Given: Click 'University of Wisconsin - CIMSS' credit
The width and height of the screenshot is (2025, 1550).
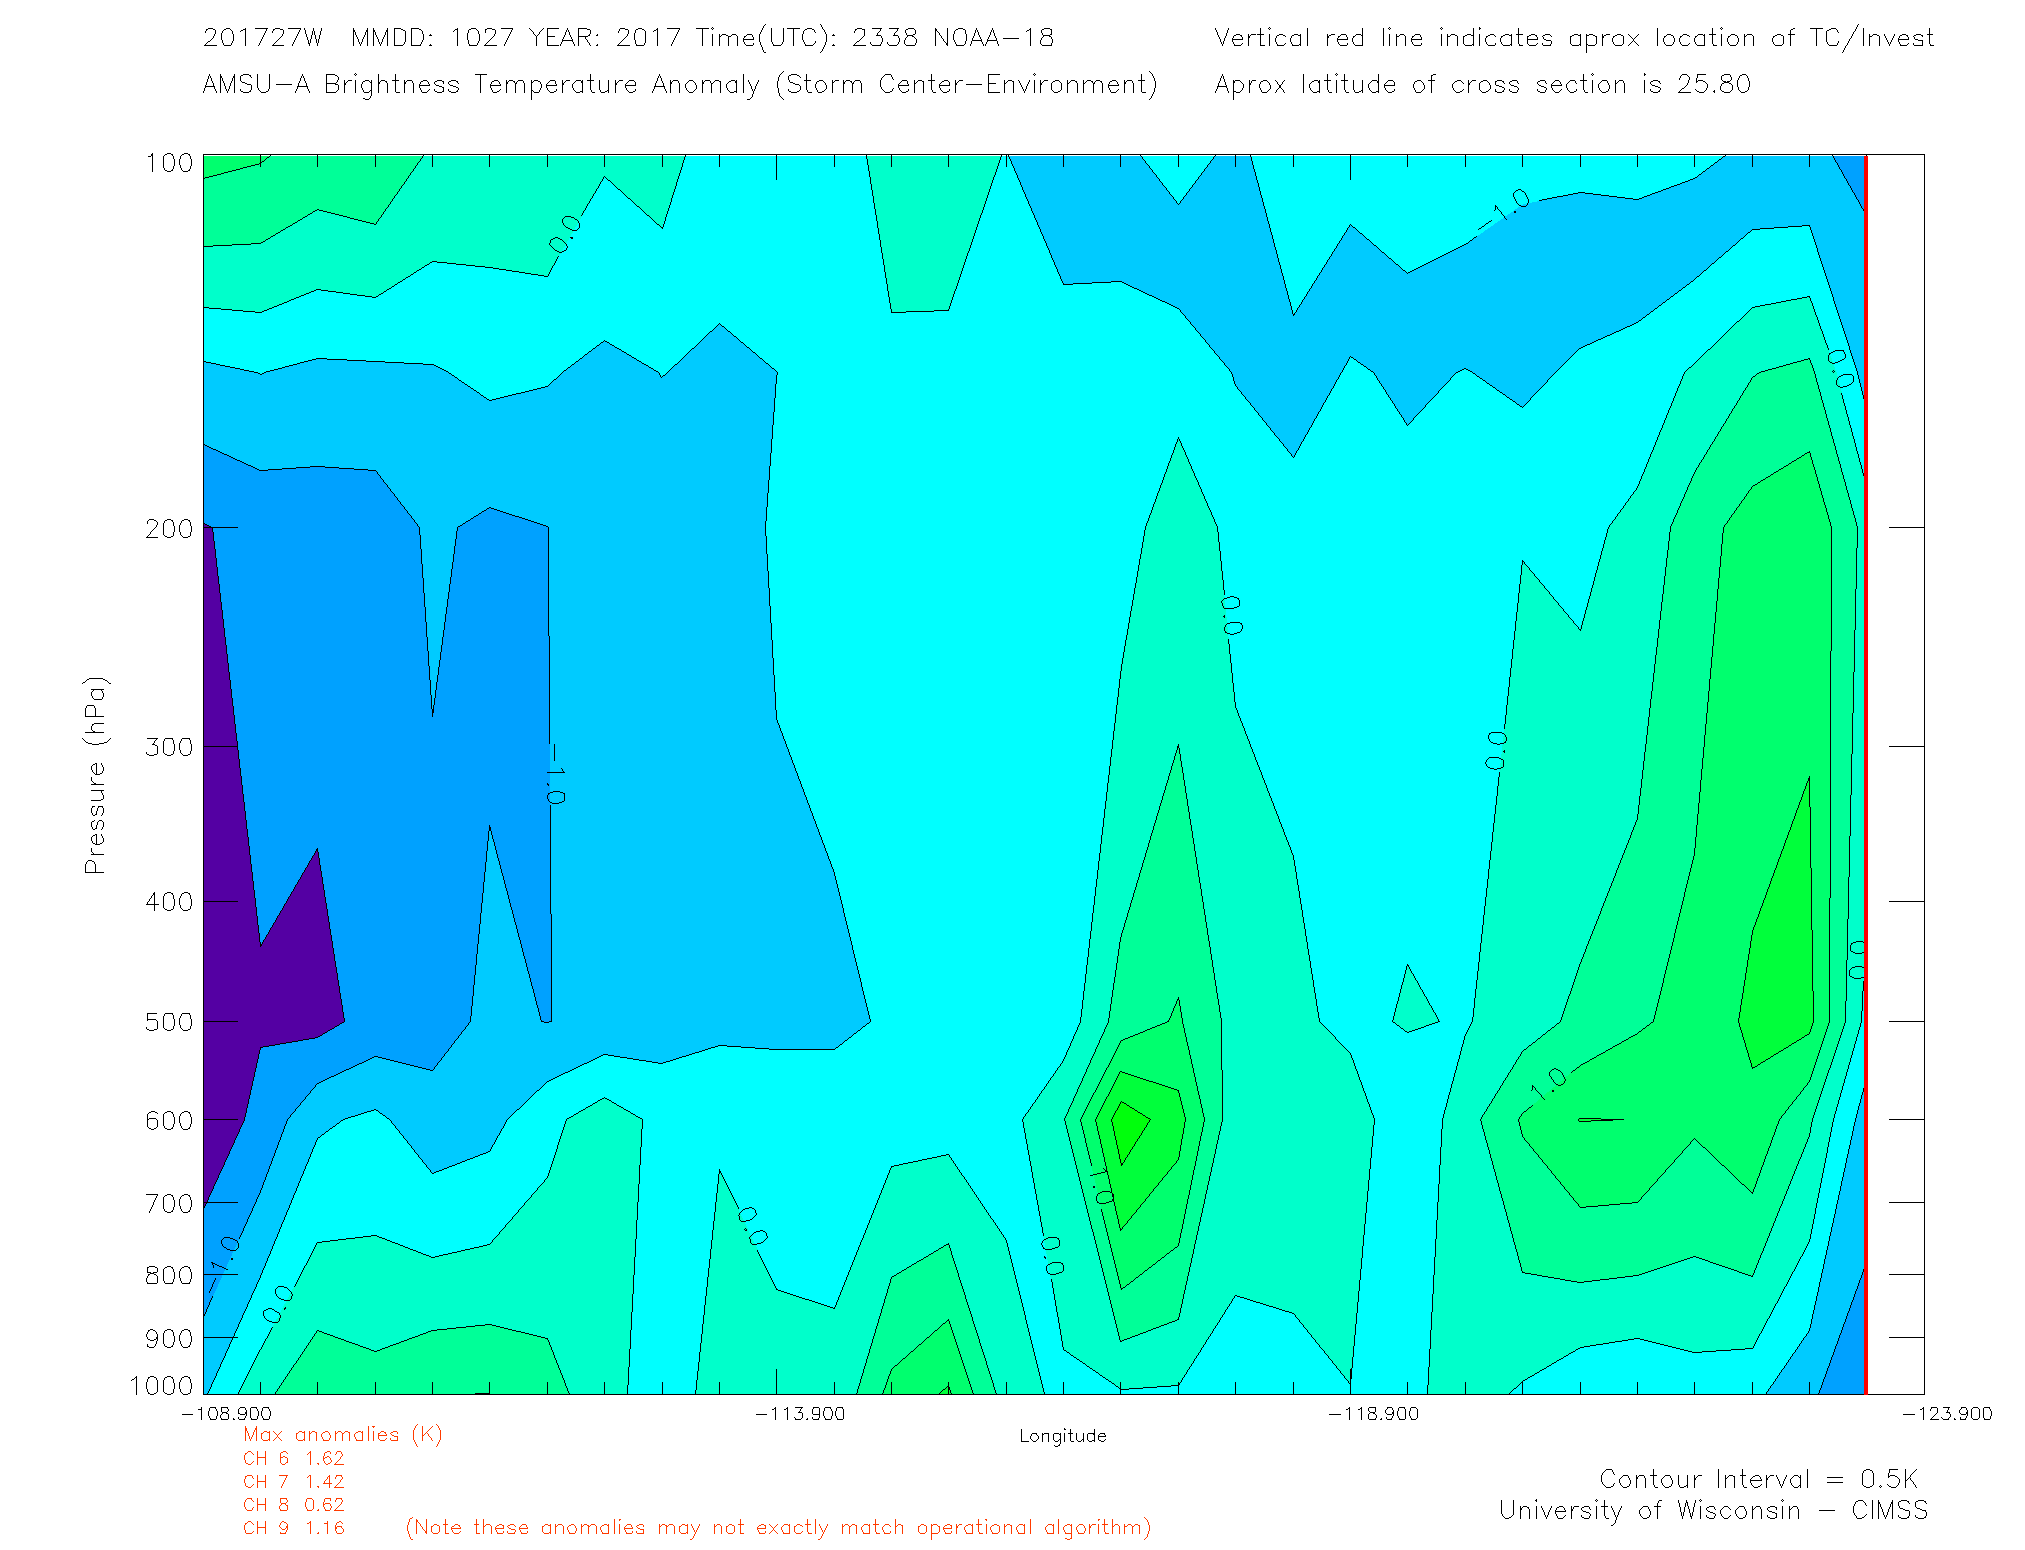Looking at the screenshot, I should coord(1712,1511).
